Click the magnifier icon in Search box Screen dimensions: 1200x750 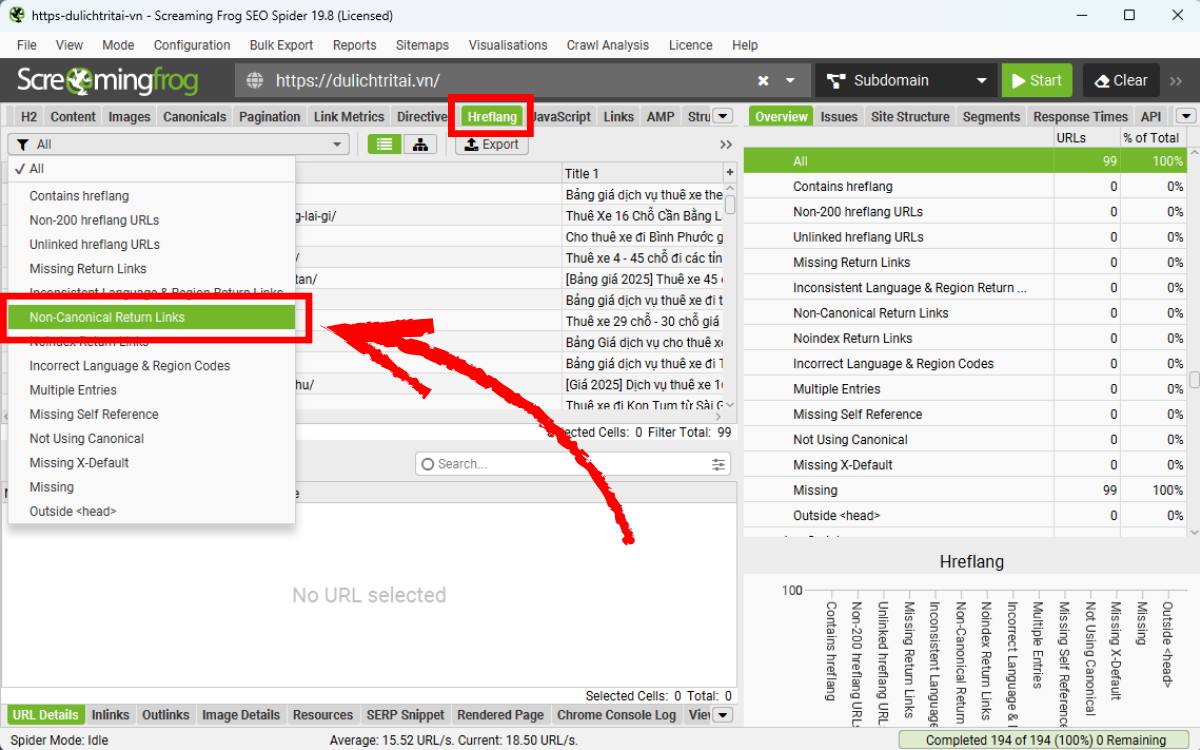(427, 463)
